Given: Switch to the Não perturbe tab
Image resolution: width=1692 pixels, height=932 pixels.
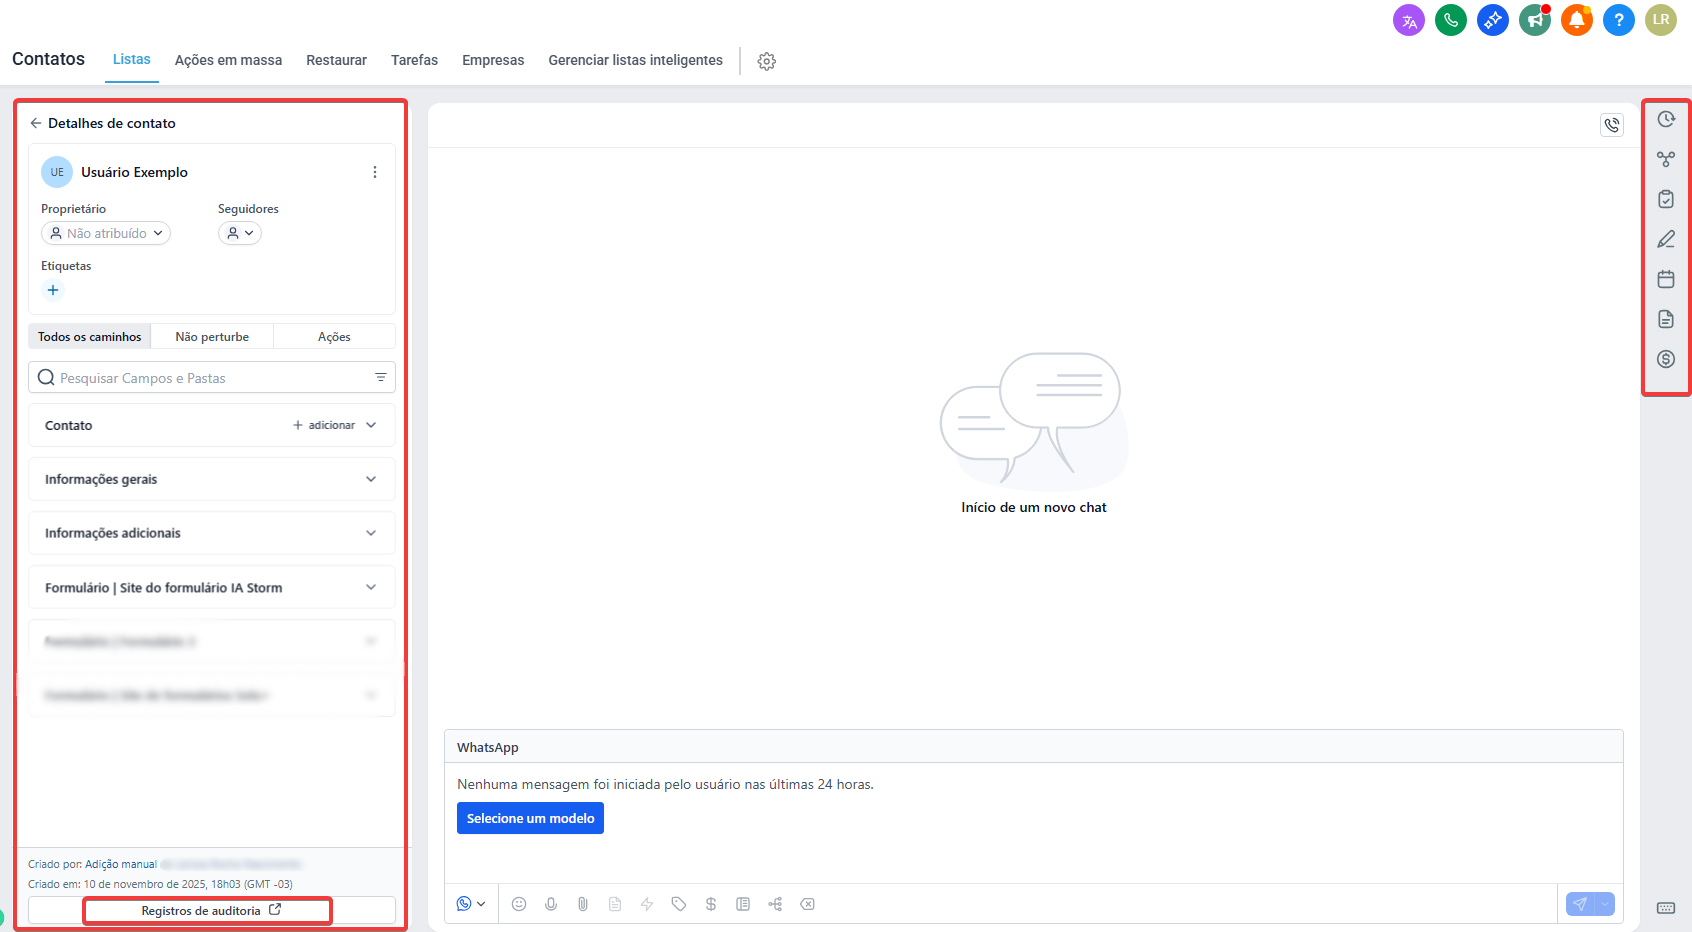Looking at the screenshot, I should pyautogui.click(x=212, y=337).
